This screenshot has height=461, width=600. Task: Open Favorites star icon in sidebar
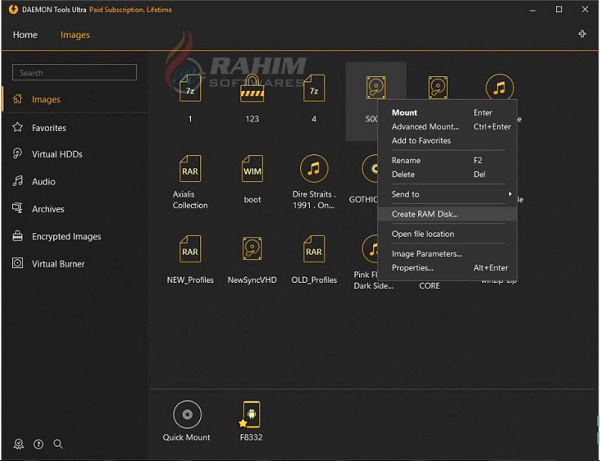pyautogui.click(x=18, y=127)
